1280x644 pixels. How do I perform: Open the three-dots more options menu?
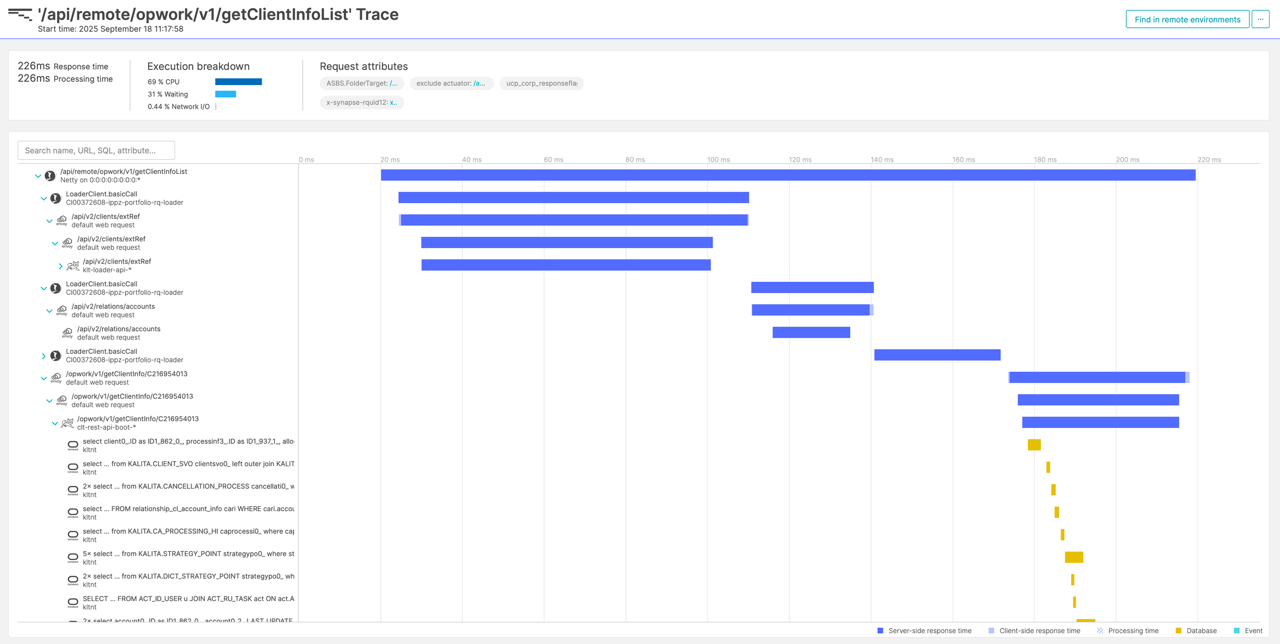[x=1260, y=19]
